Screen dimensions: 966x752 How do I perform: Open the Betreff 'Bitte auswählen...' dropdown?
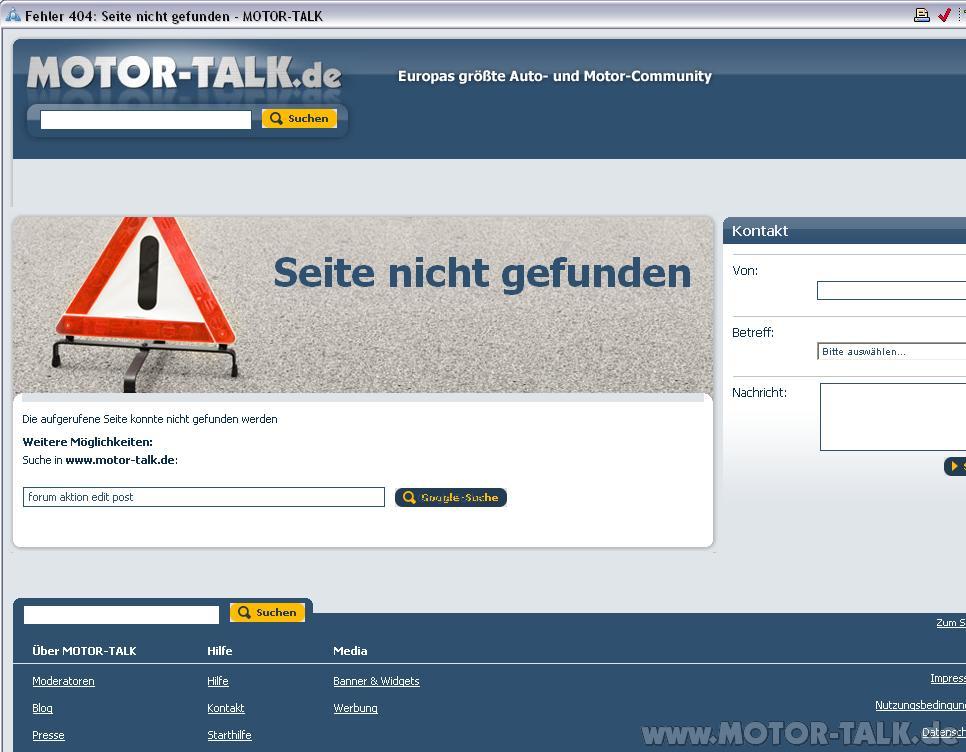point(891,352)
